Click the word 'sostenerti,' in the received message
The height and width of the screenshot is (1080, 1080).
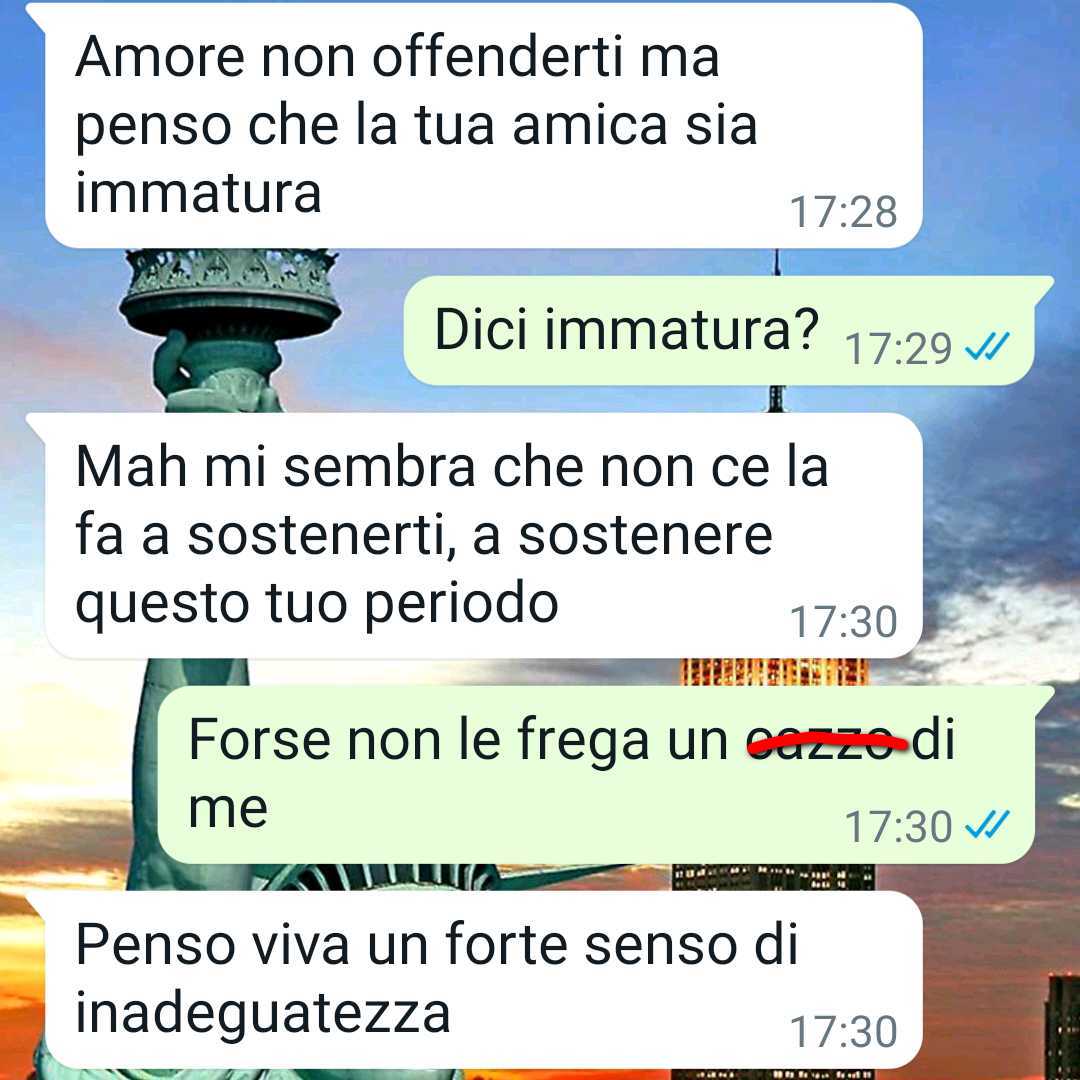[x=320, y=537]
